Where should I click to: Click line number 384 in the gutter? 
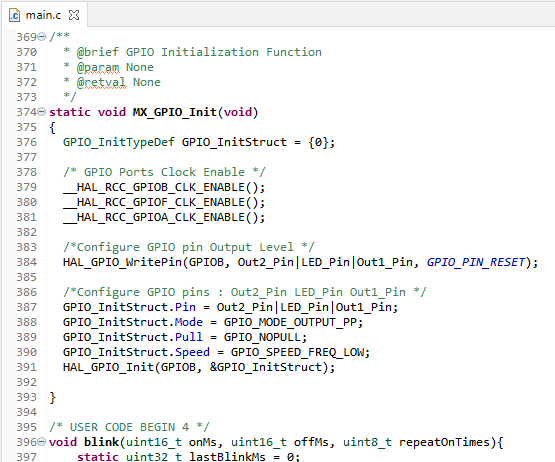pyautogui.click(x=26, y=262)
